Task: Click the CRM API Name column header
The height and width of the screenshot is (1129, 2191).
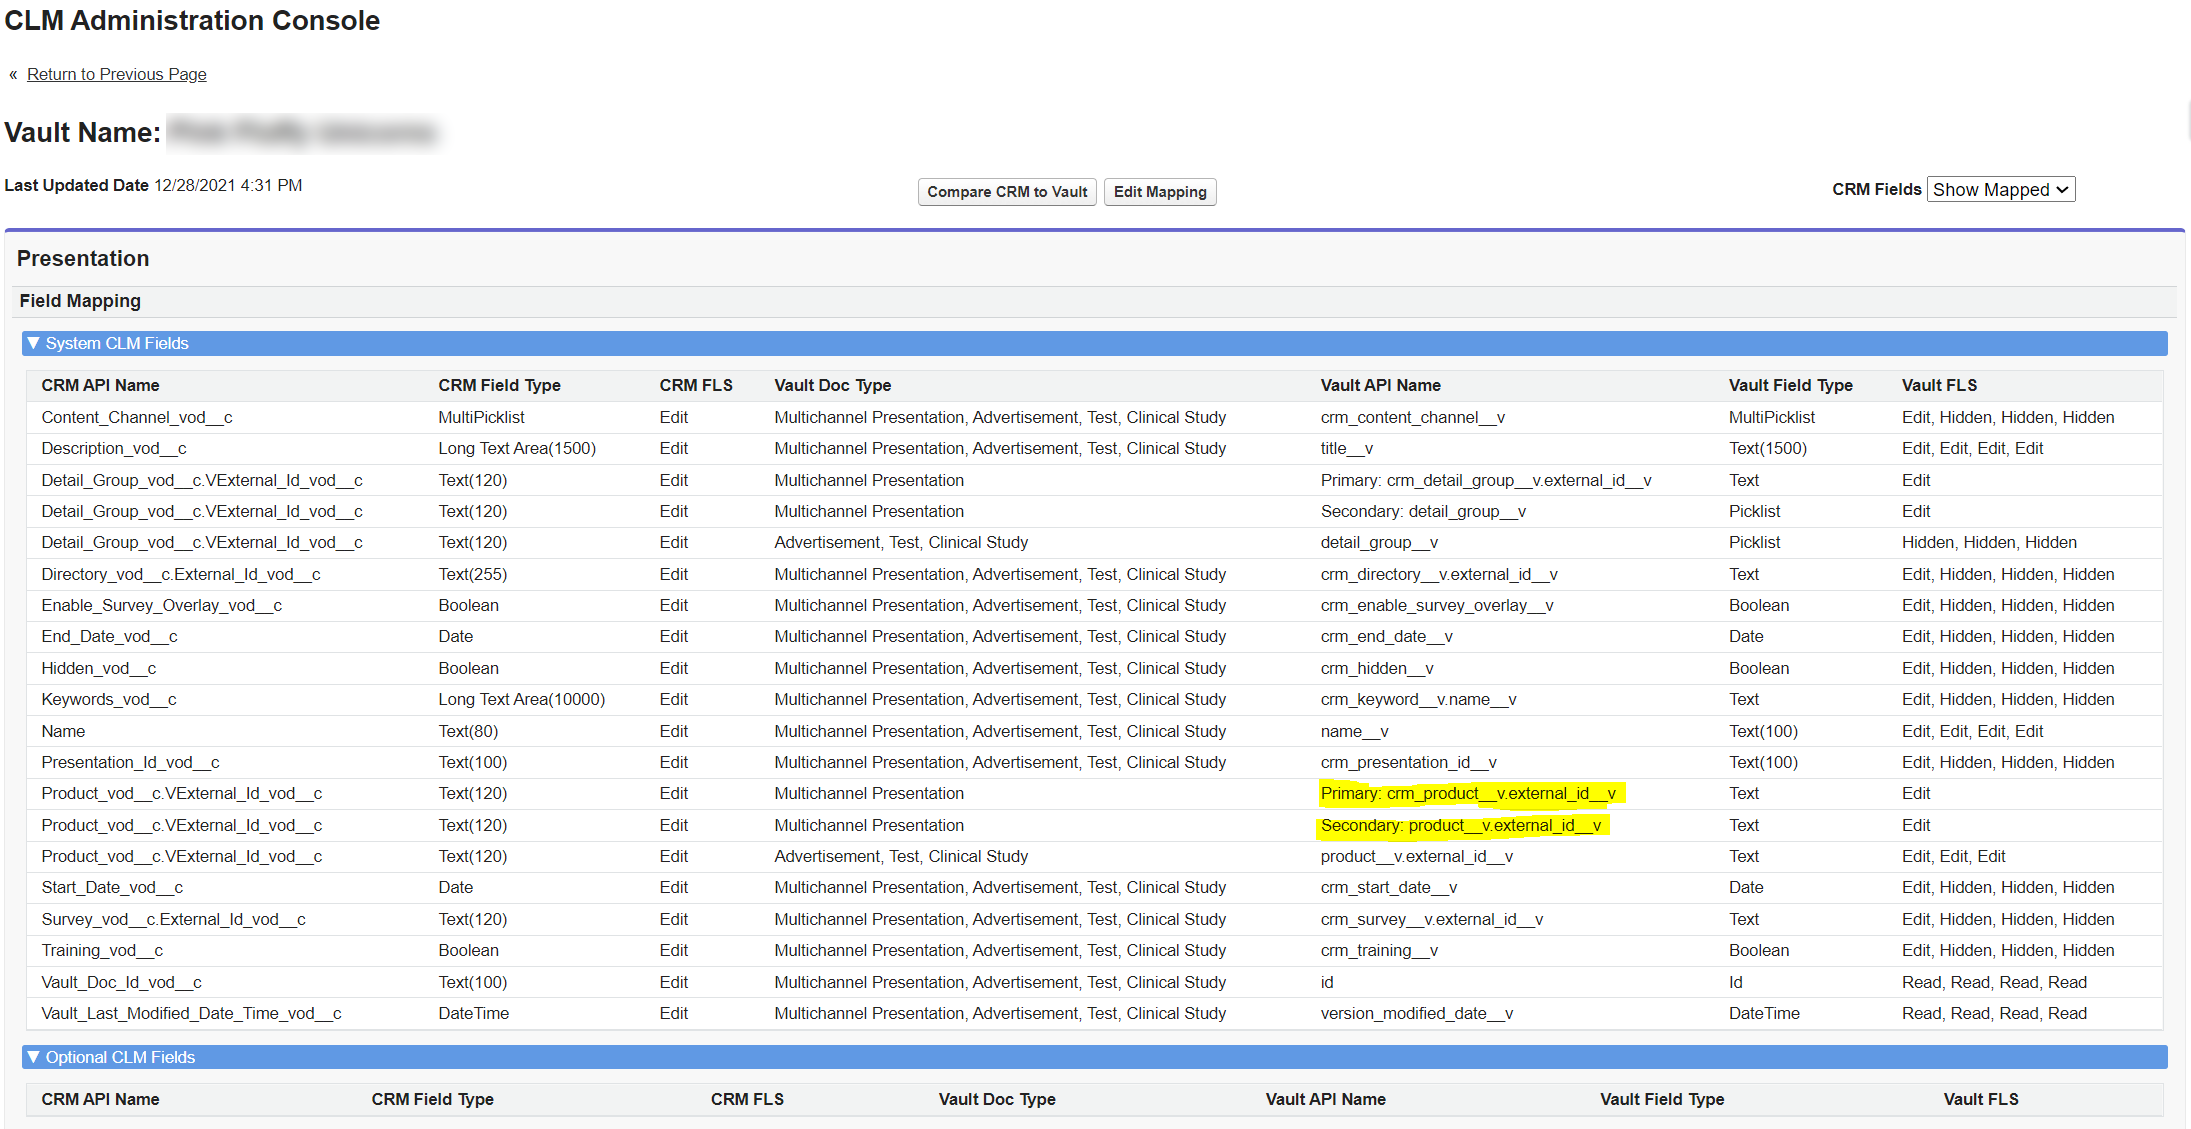Action: pos(100,385)
